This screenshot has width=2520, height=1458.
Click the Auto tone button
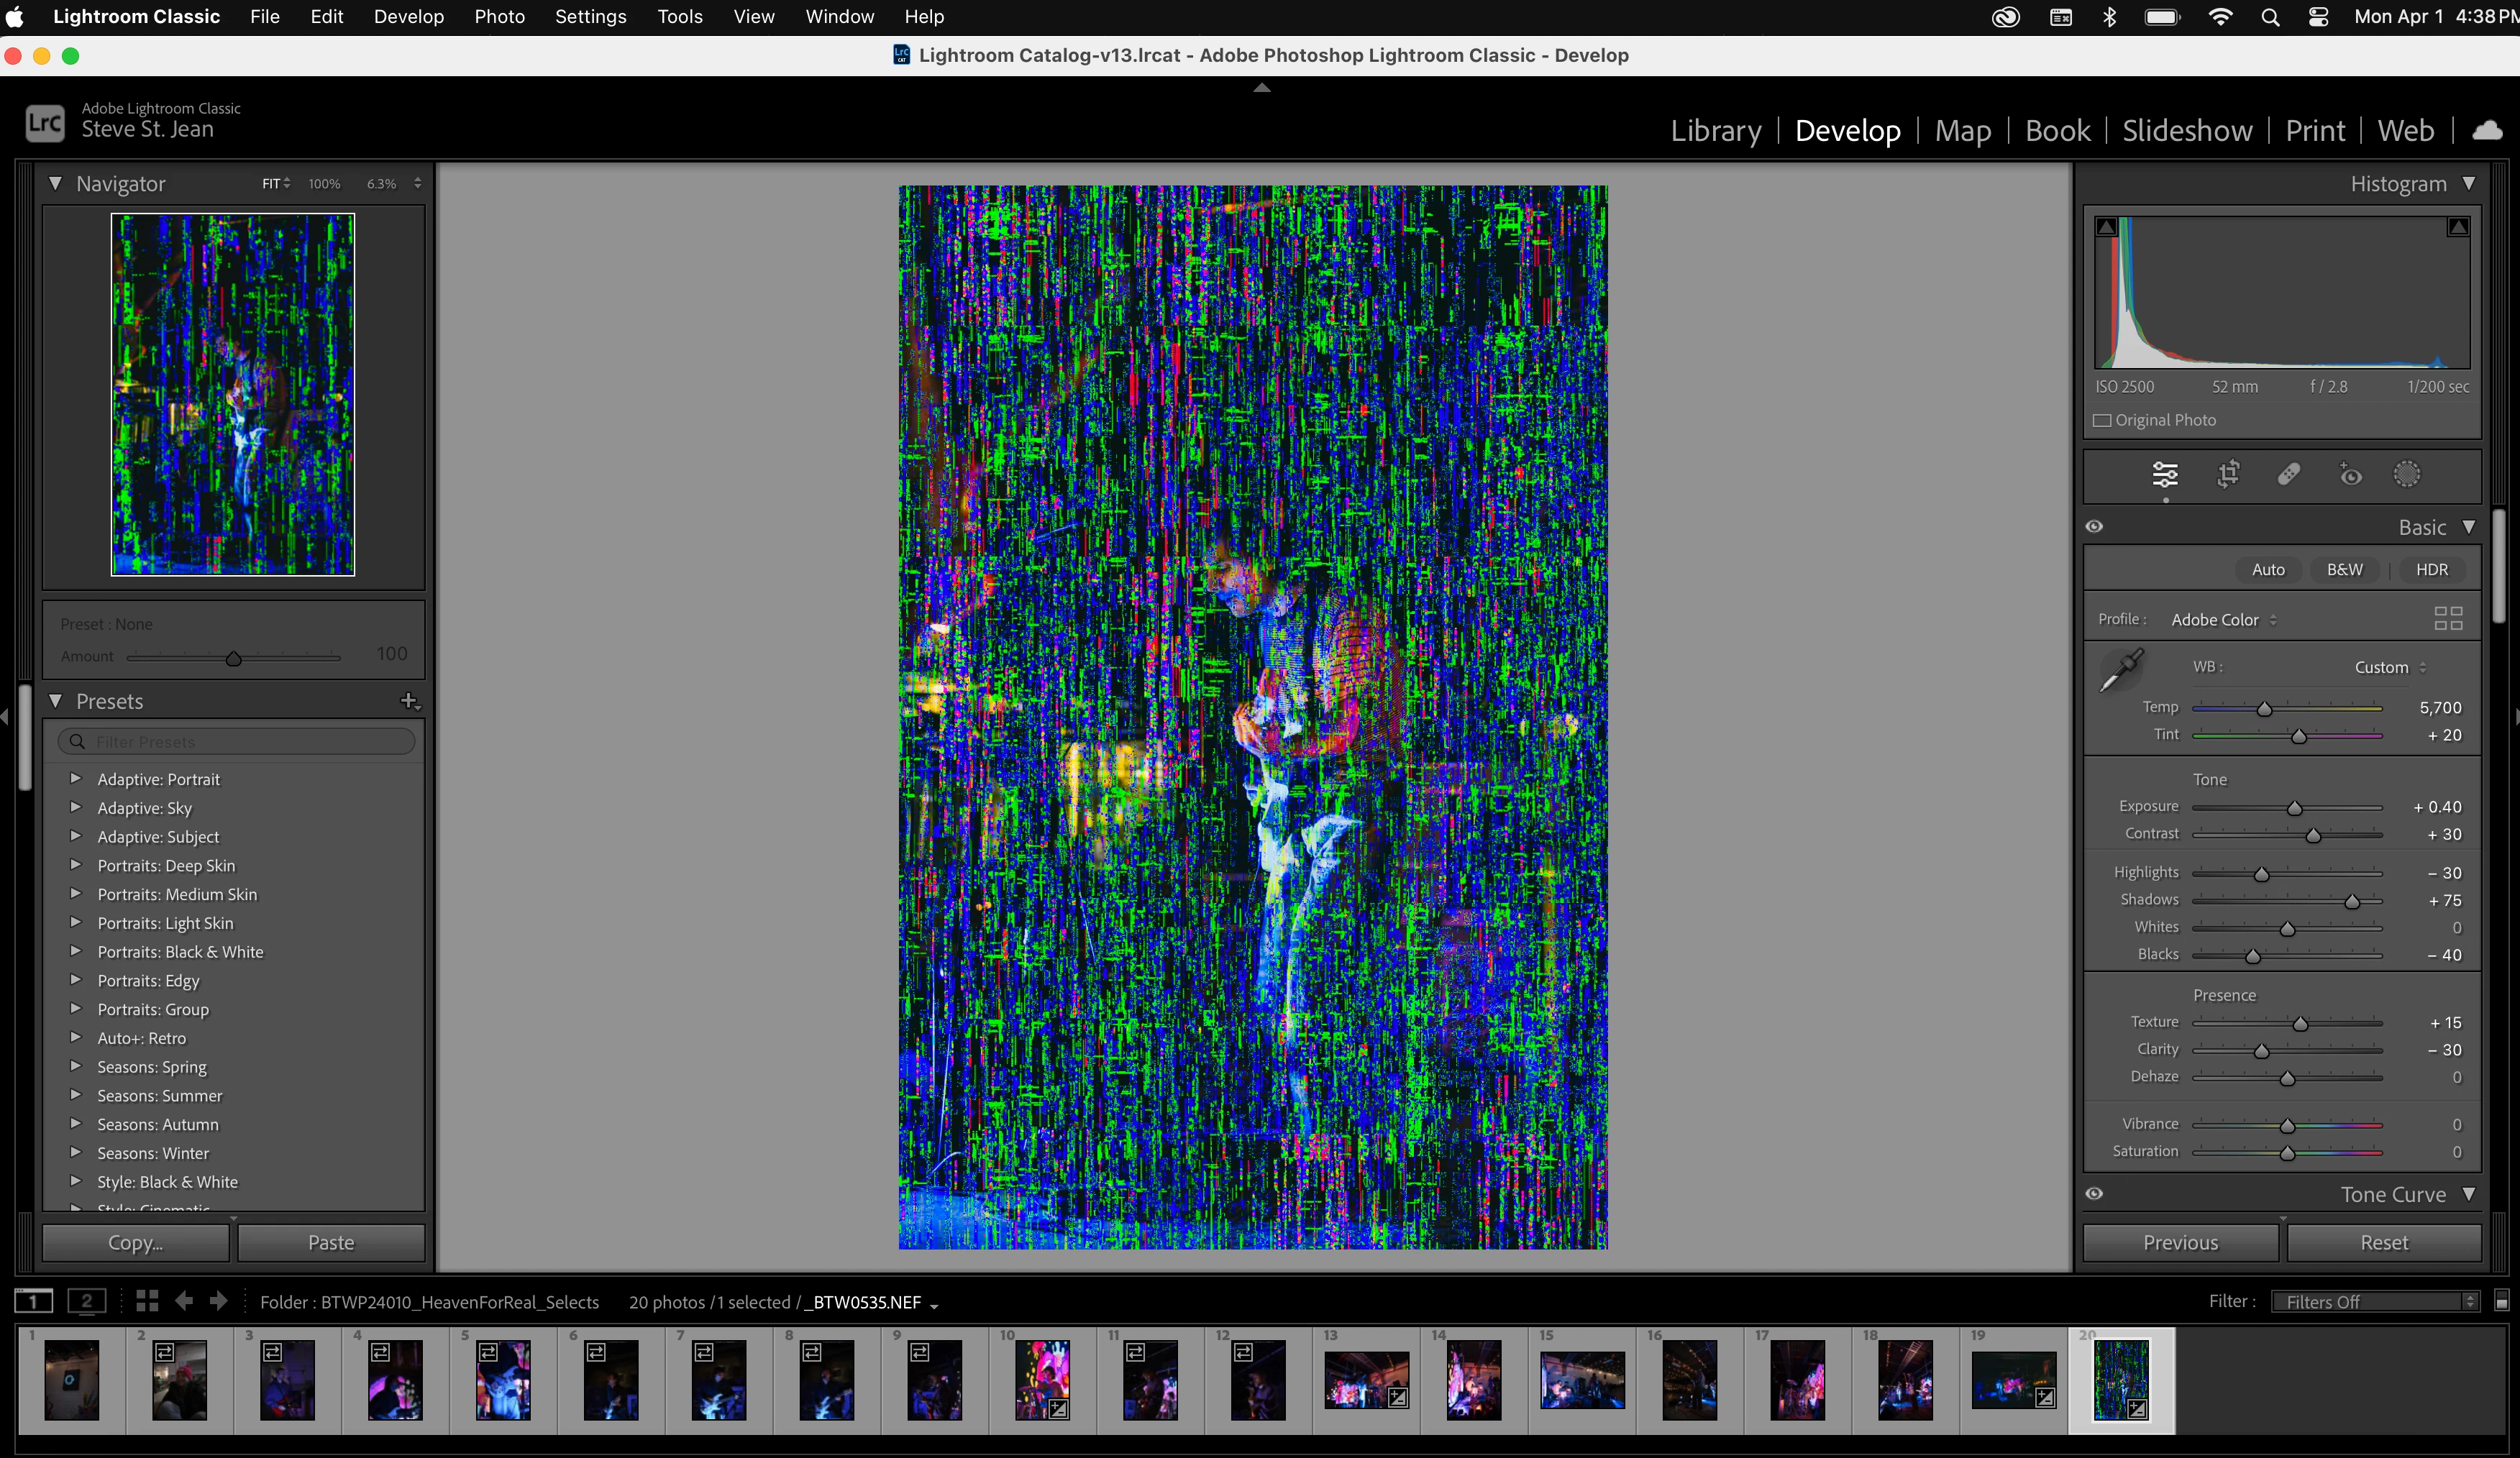2268,570
